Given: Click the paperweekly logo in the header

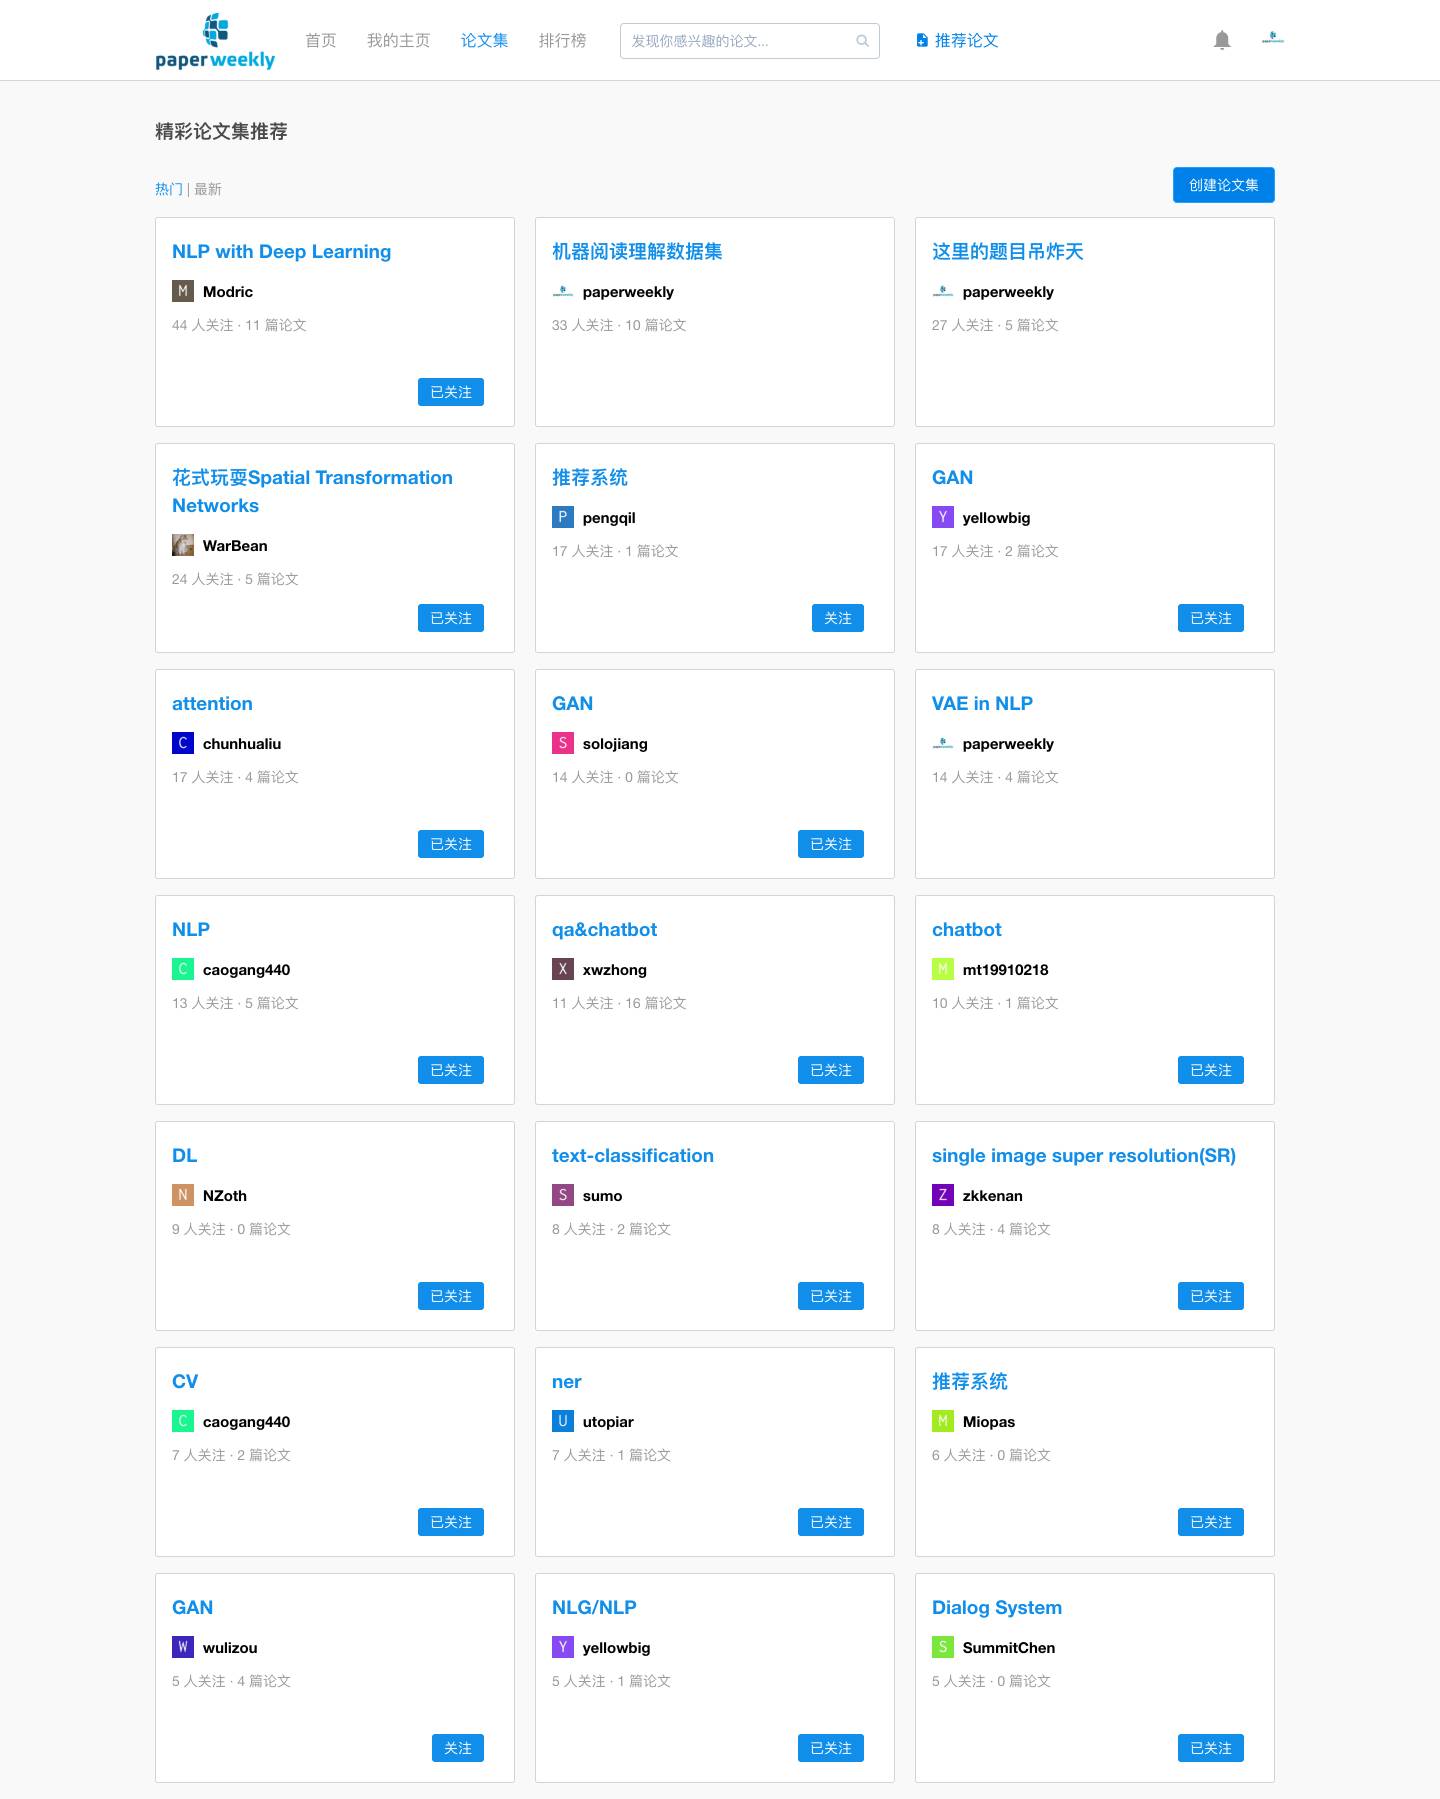Looking at the screenshot, I should click(215, 41).
